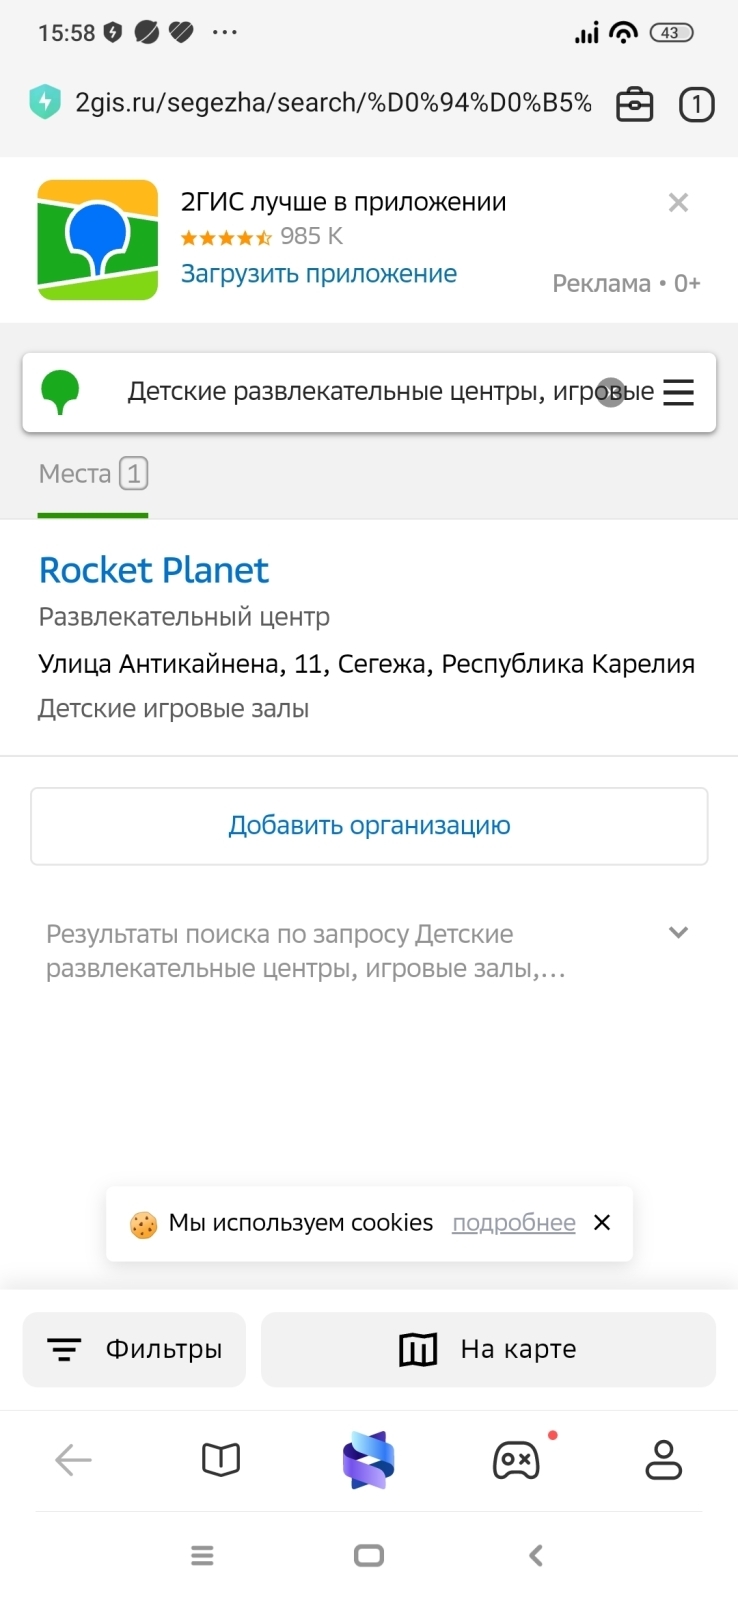Open the user profile icon
Screen dimensions: 738x1600
tap(663, 1460)
